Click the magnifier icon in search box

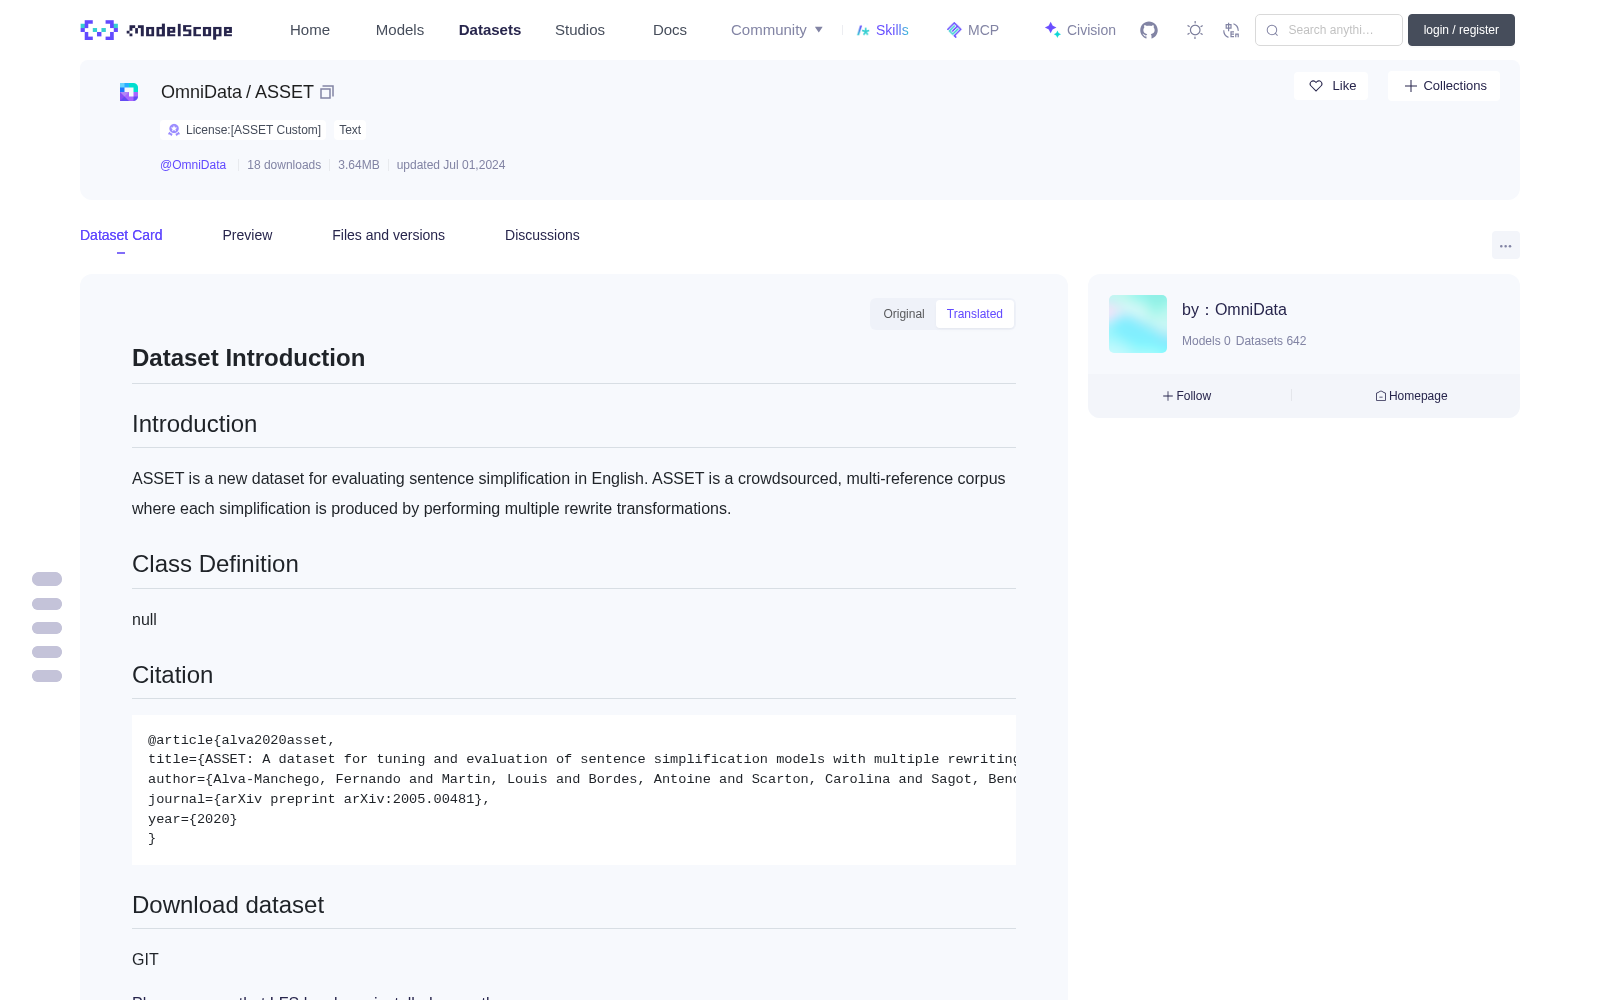1272,30
